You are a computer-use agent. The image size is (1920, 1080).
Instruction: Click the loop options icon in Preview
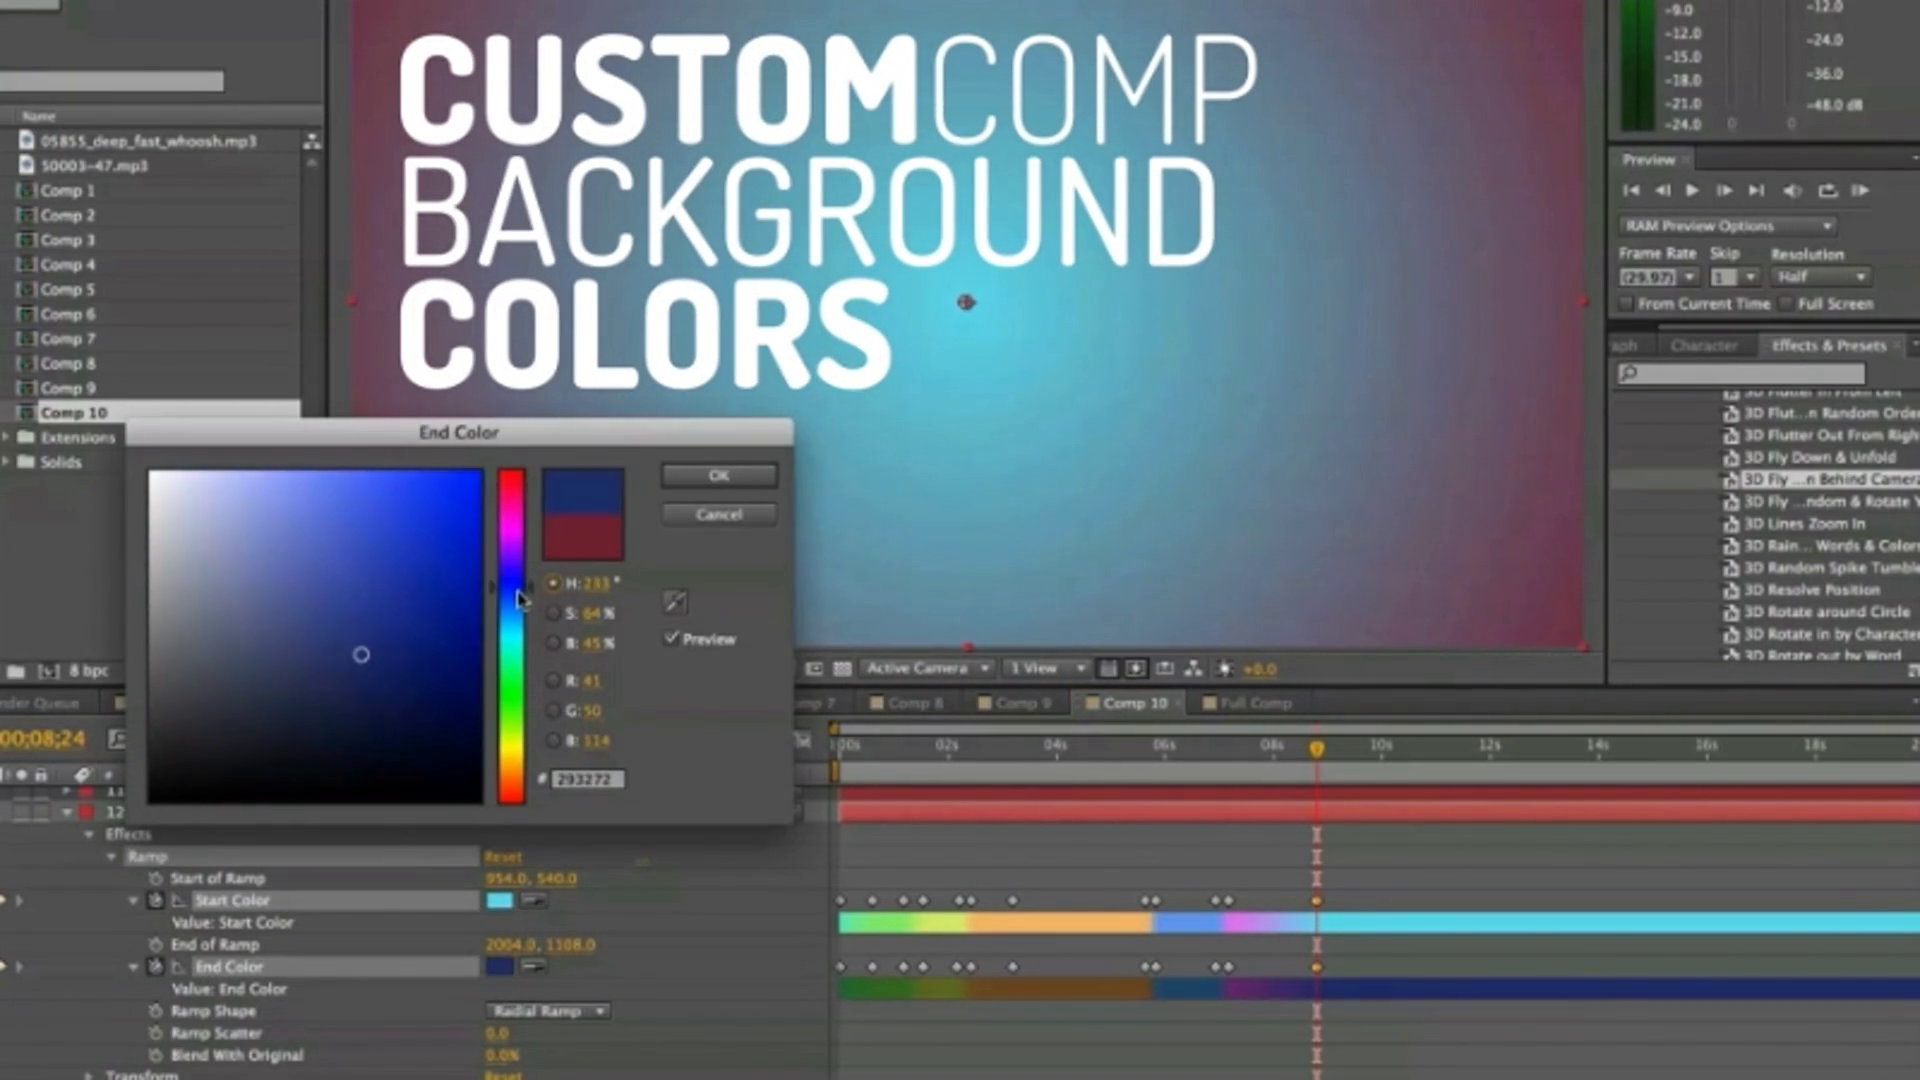click(1827, 190)
